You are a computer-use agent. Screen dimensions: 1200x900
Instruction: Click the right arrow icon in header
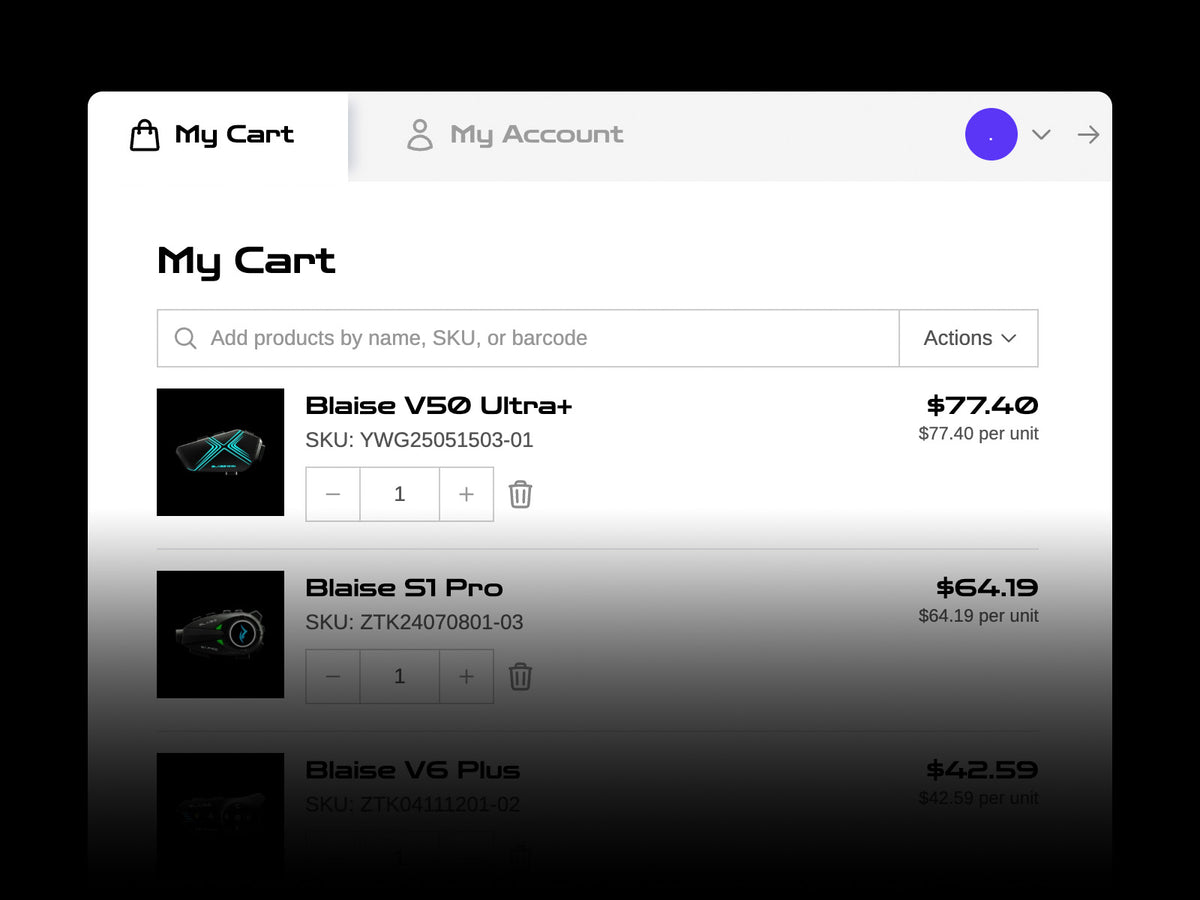(1088, 134)
